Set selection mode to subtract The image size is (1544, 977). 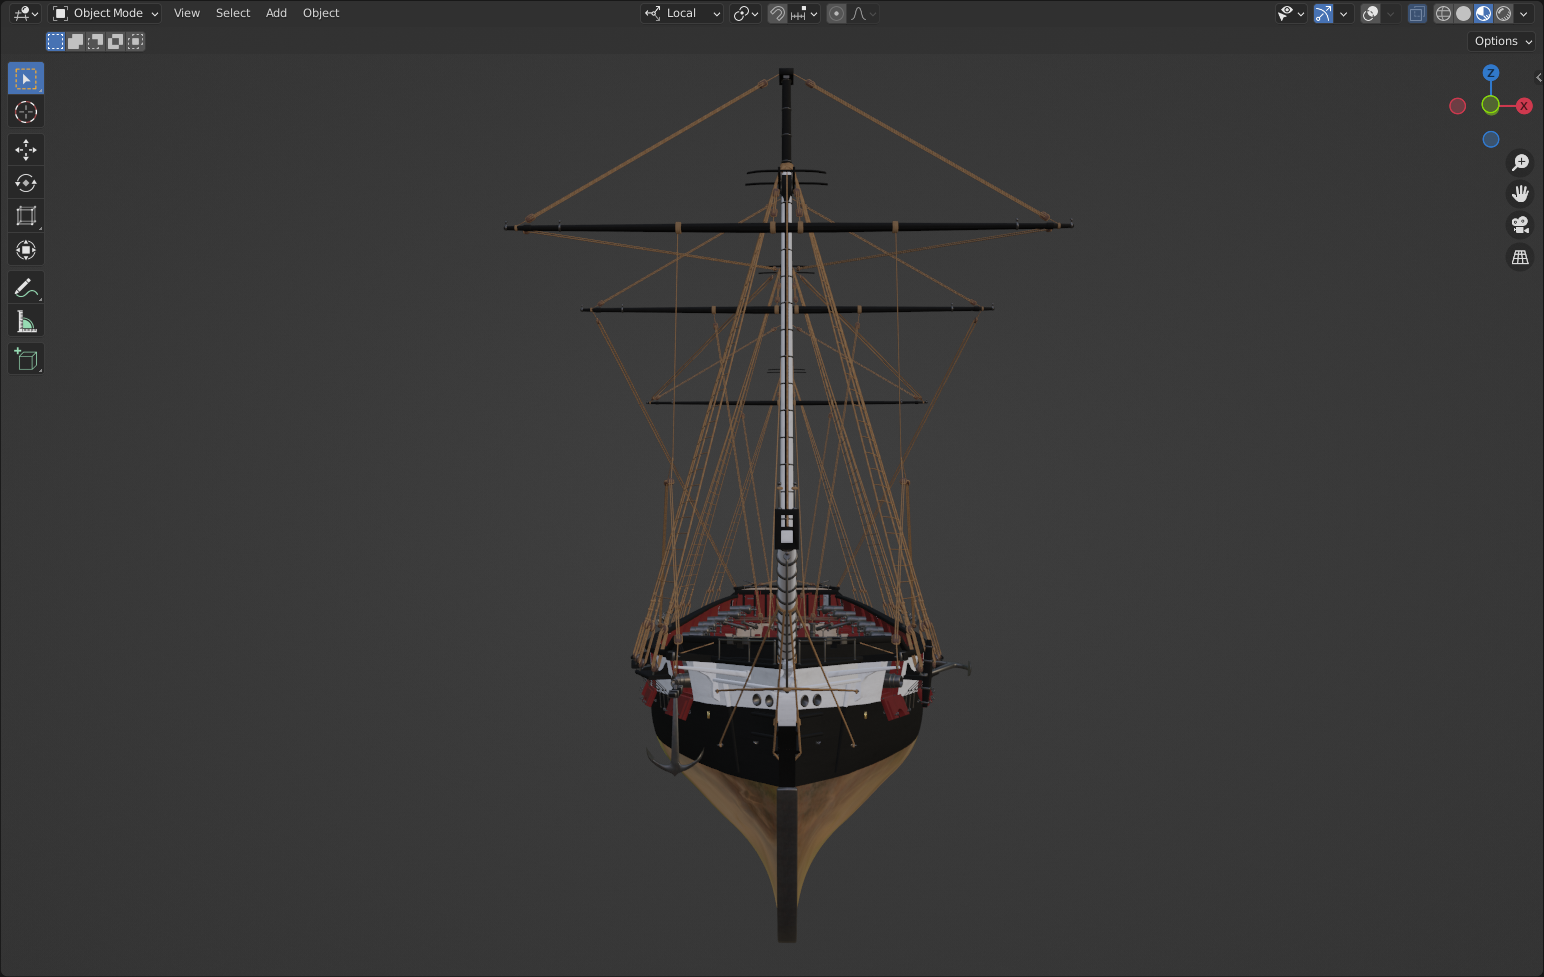[95, 41]
